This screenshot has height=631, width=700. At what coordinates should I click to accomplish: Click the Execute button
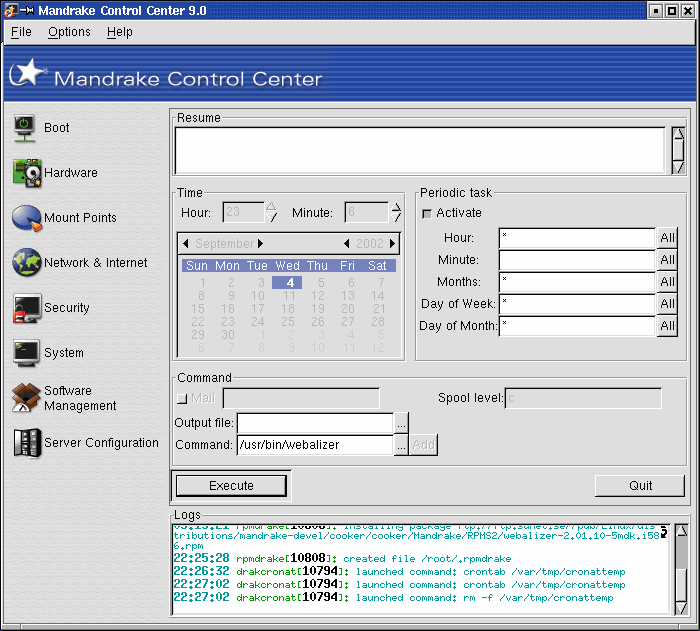coord(231,485)
